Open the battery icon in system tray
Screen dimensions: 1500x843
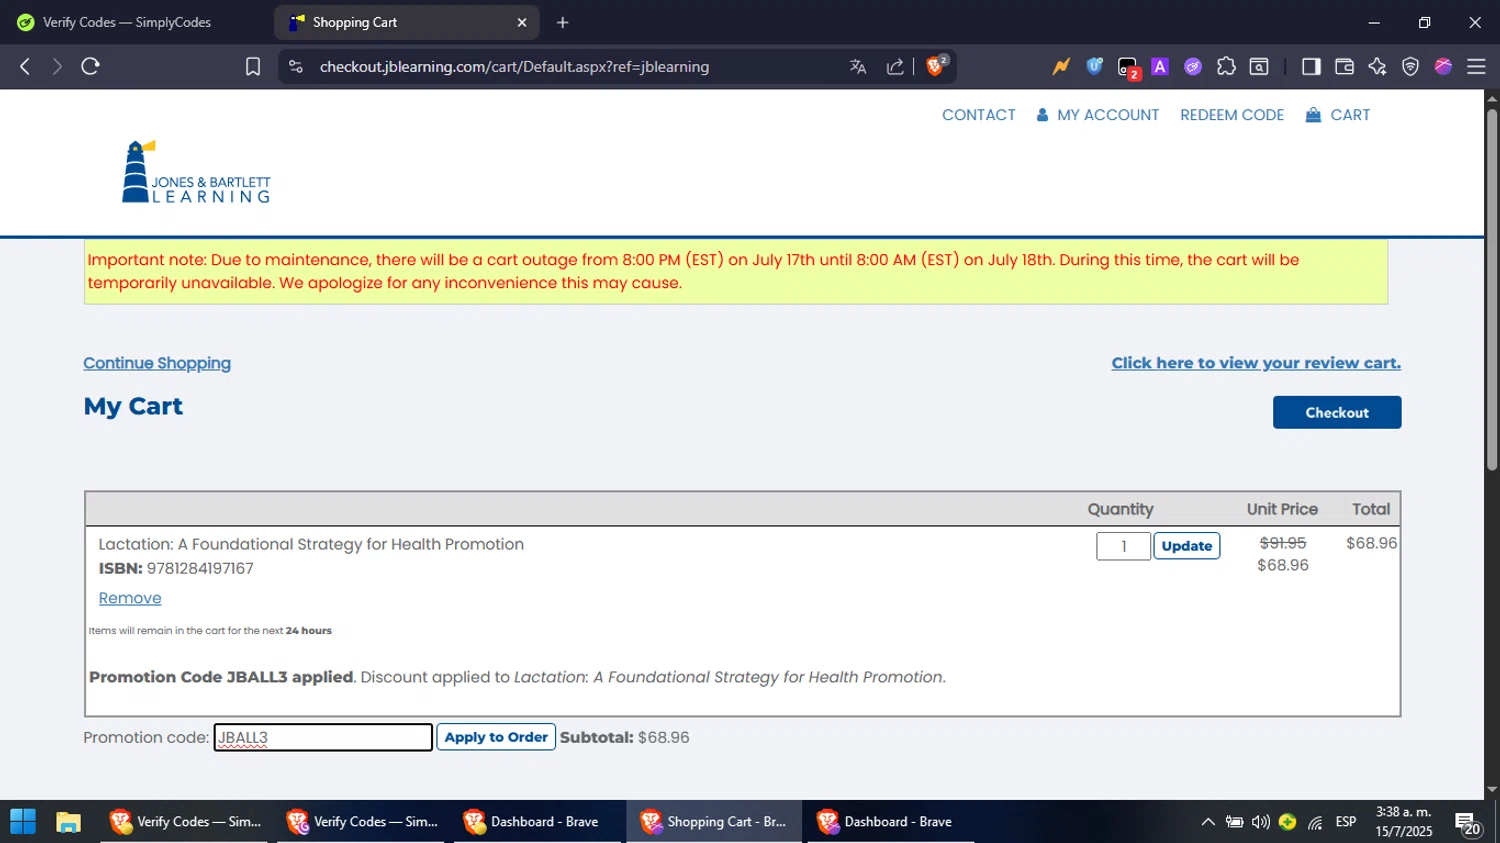point(1235,822)
